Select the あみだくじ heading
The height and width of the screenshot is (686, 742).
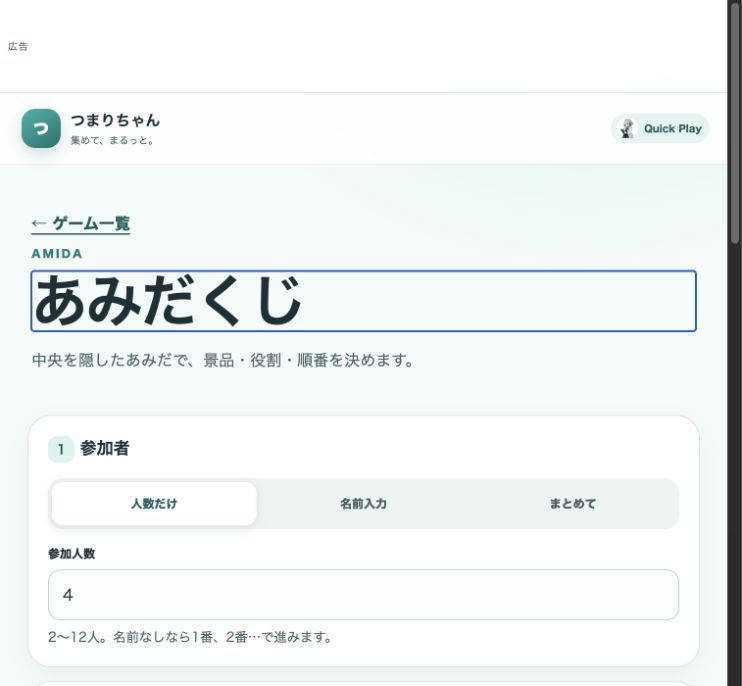[363, 301]
